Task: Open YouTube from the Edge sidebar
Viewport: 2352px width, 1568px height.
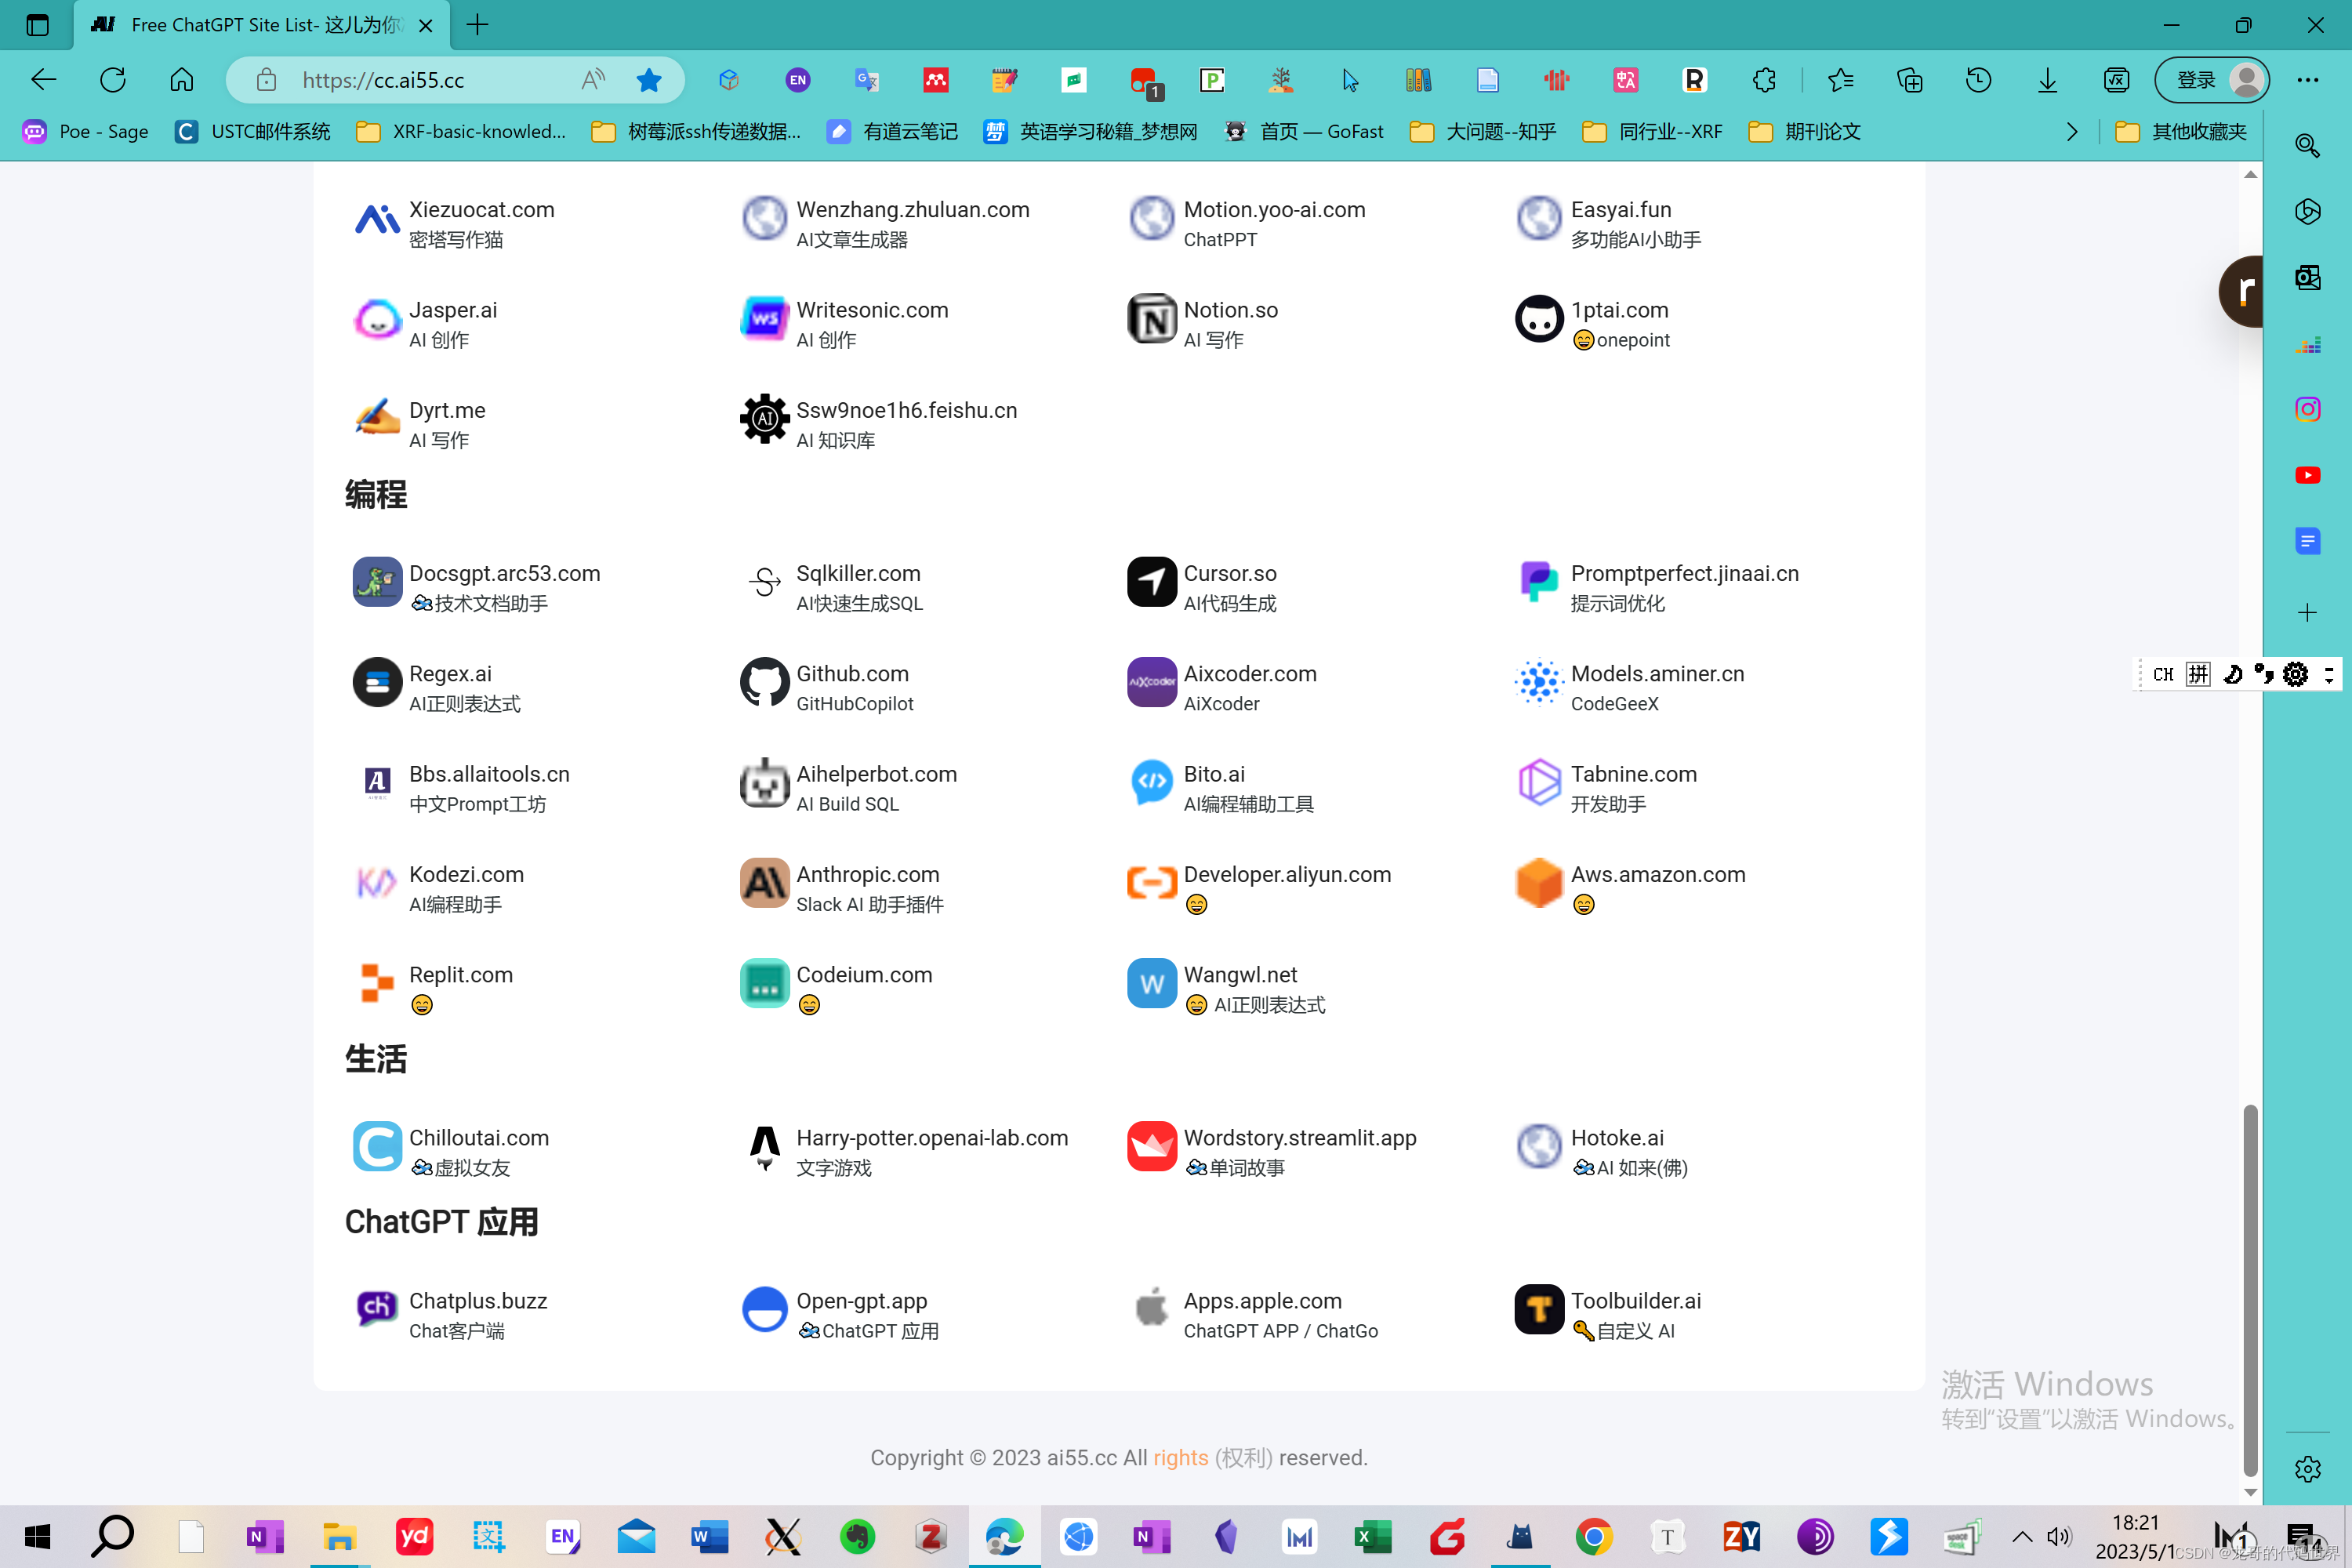Action: coord(2308,475)
